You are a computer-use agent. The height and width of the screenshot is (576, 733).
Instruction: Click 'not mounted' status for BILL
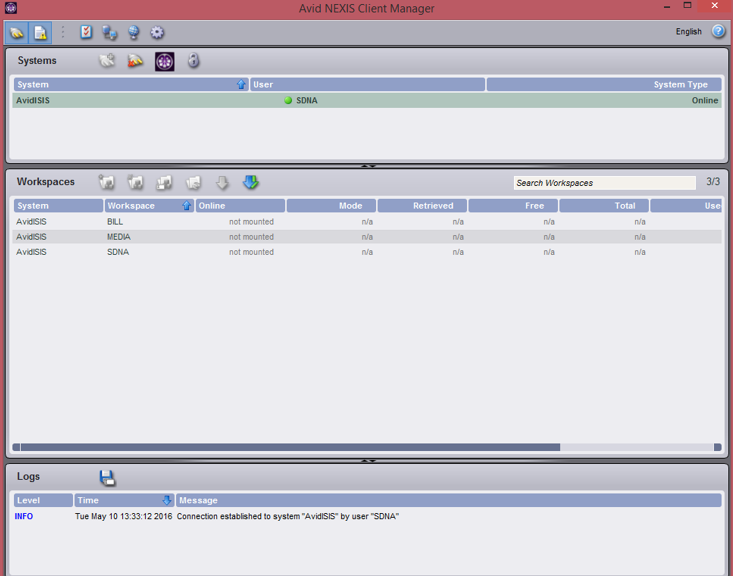(251, 222)
